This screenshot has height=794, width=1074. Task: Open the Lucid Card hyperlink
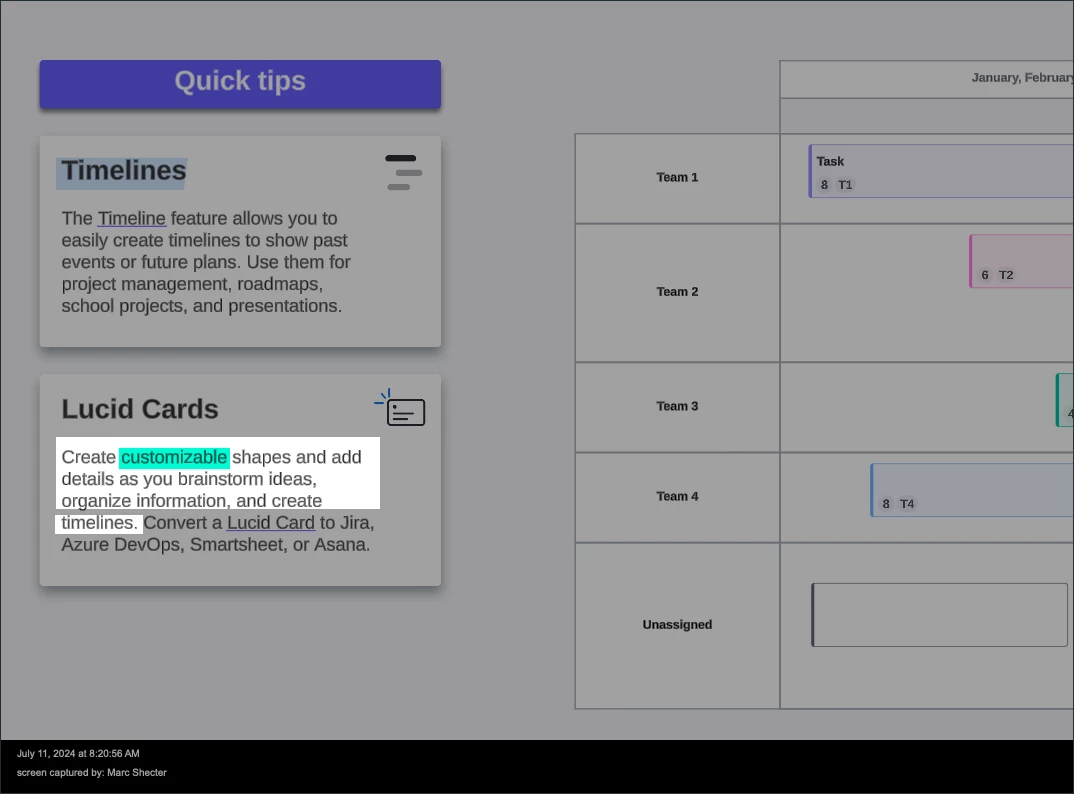271,523
